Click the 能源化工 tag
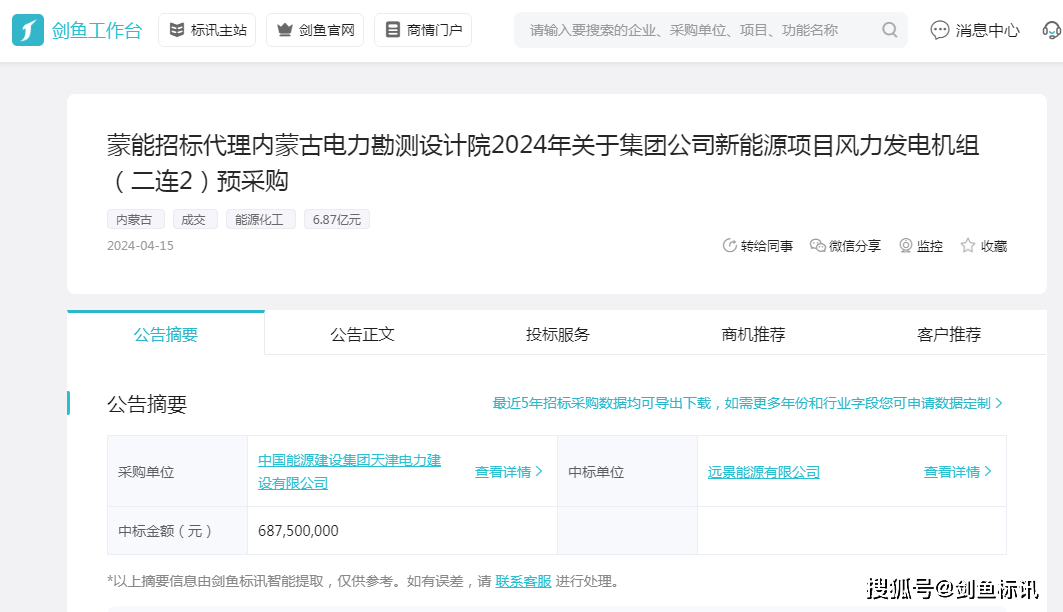Viewport: 1063px width, 612px height. click(x=260, y=220)
